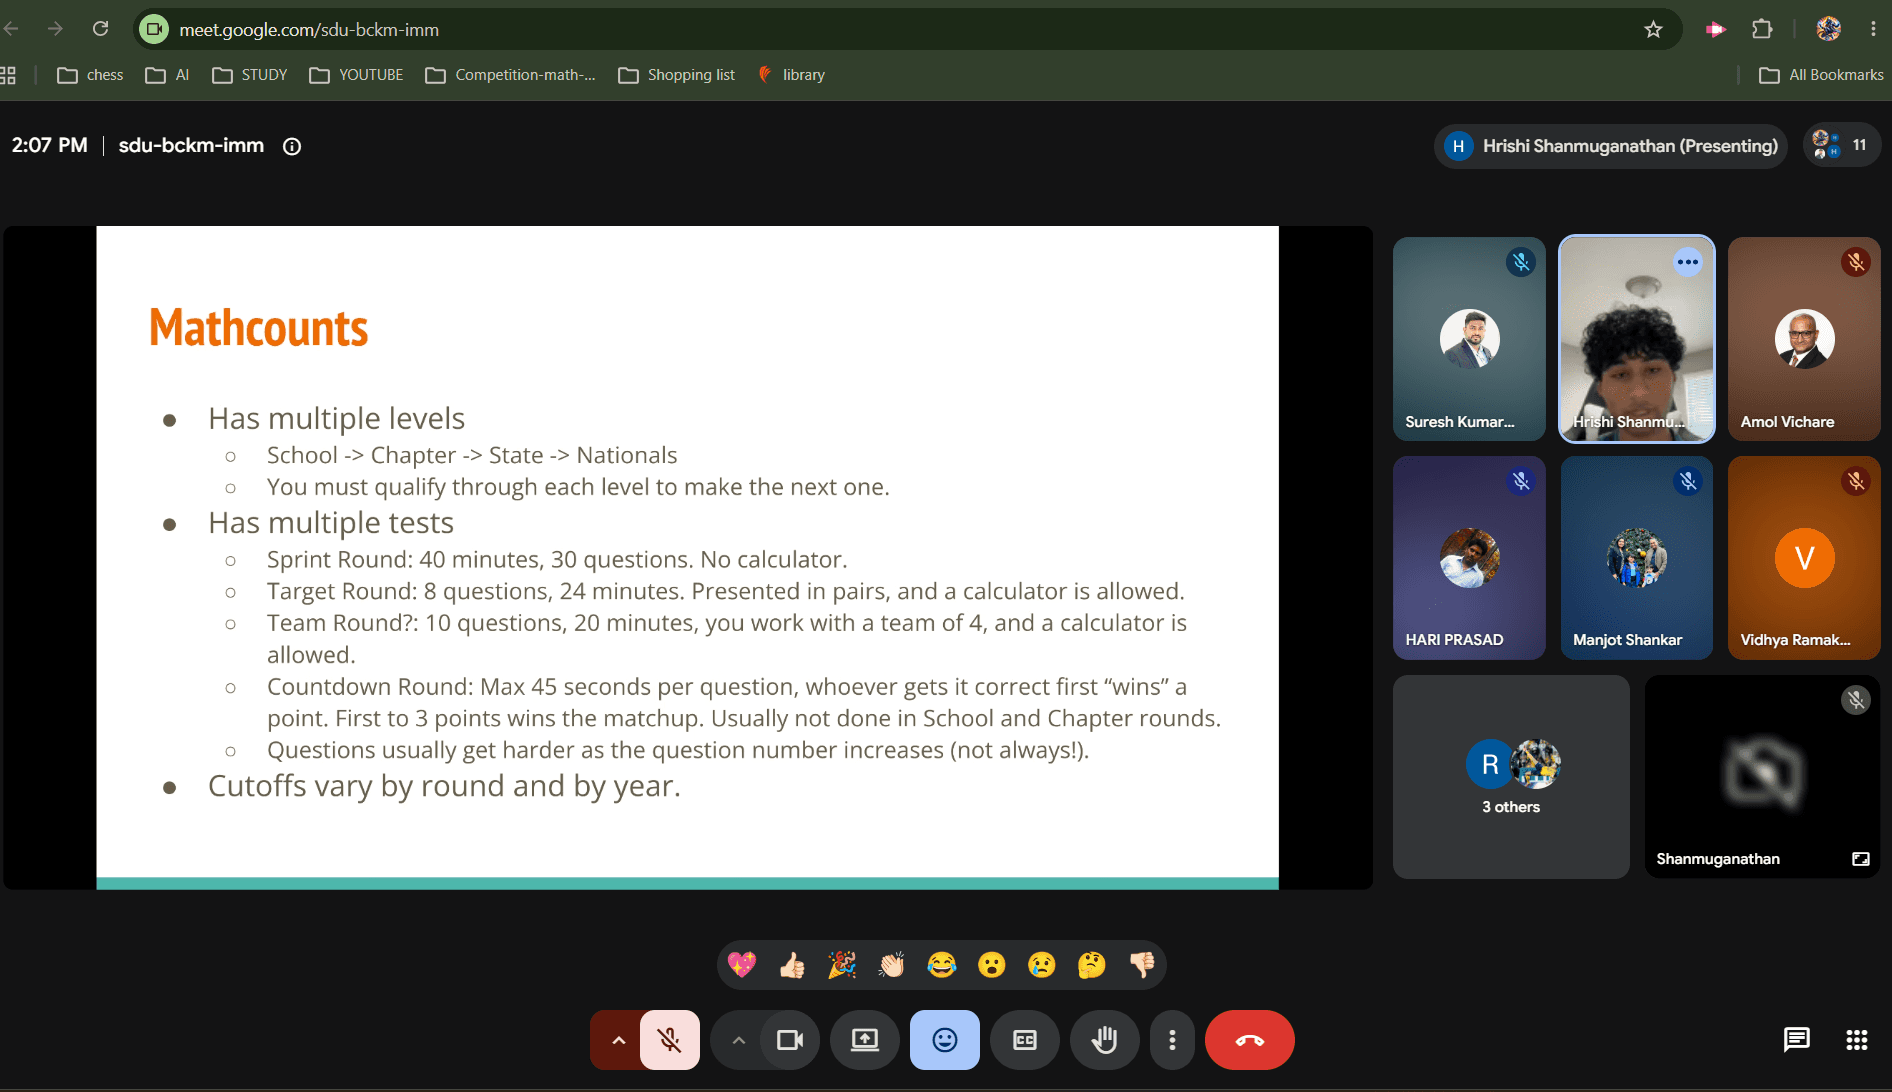Show the 3 others participants tile
Viewport: 1892px width, 1092px height.
[1511, 777]
